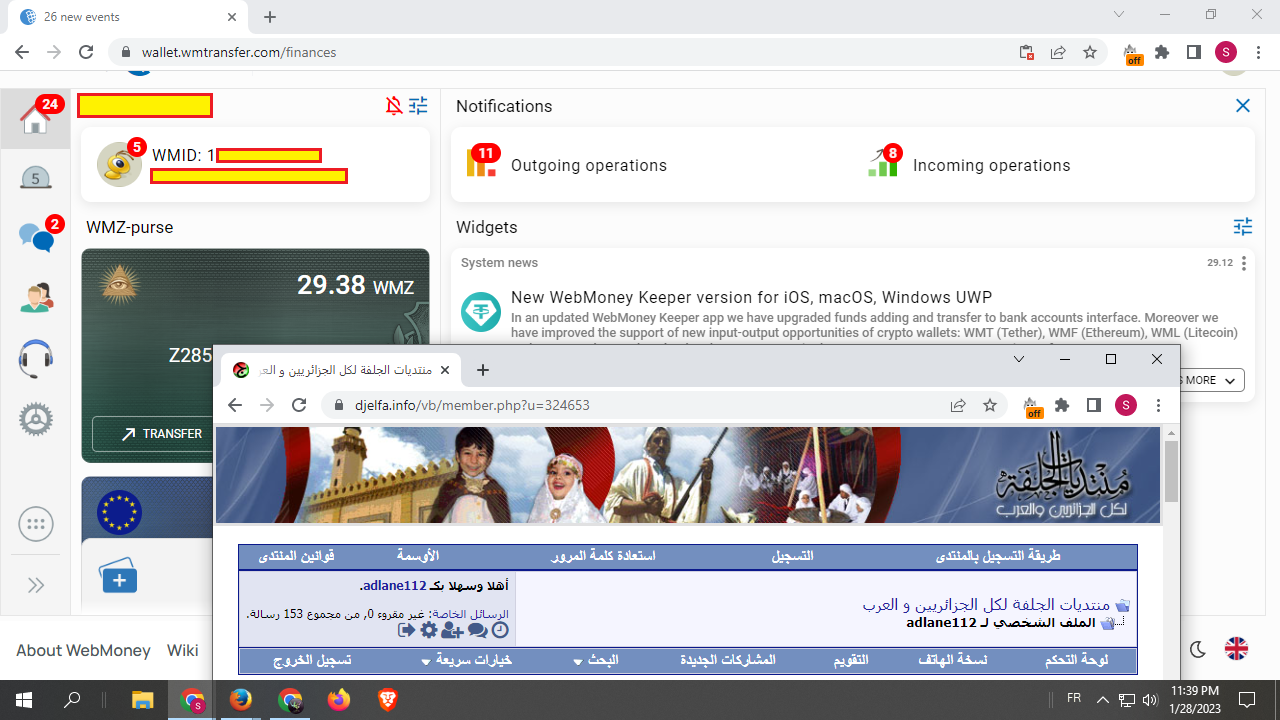Expand the sidebar with double chevron
Image resolution: width=1280 pixels, height=720 pixels.
point(36,585)
